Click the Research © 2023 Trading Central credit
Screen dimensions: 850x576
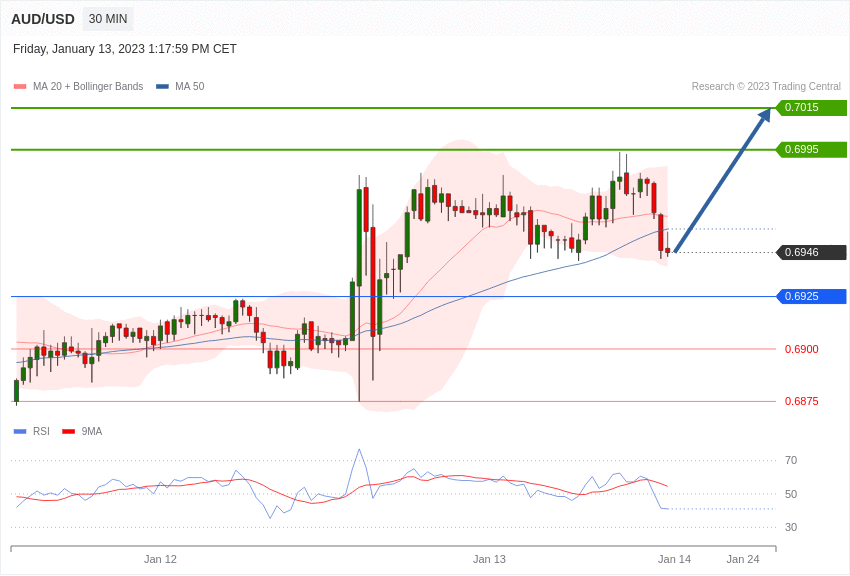pyautogui.click(x=766, y=86)
